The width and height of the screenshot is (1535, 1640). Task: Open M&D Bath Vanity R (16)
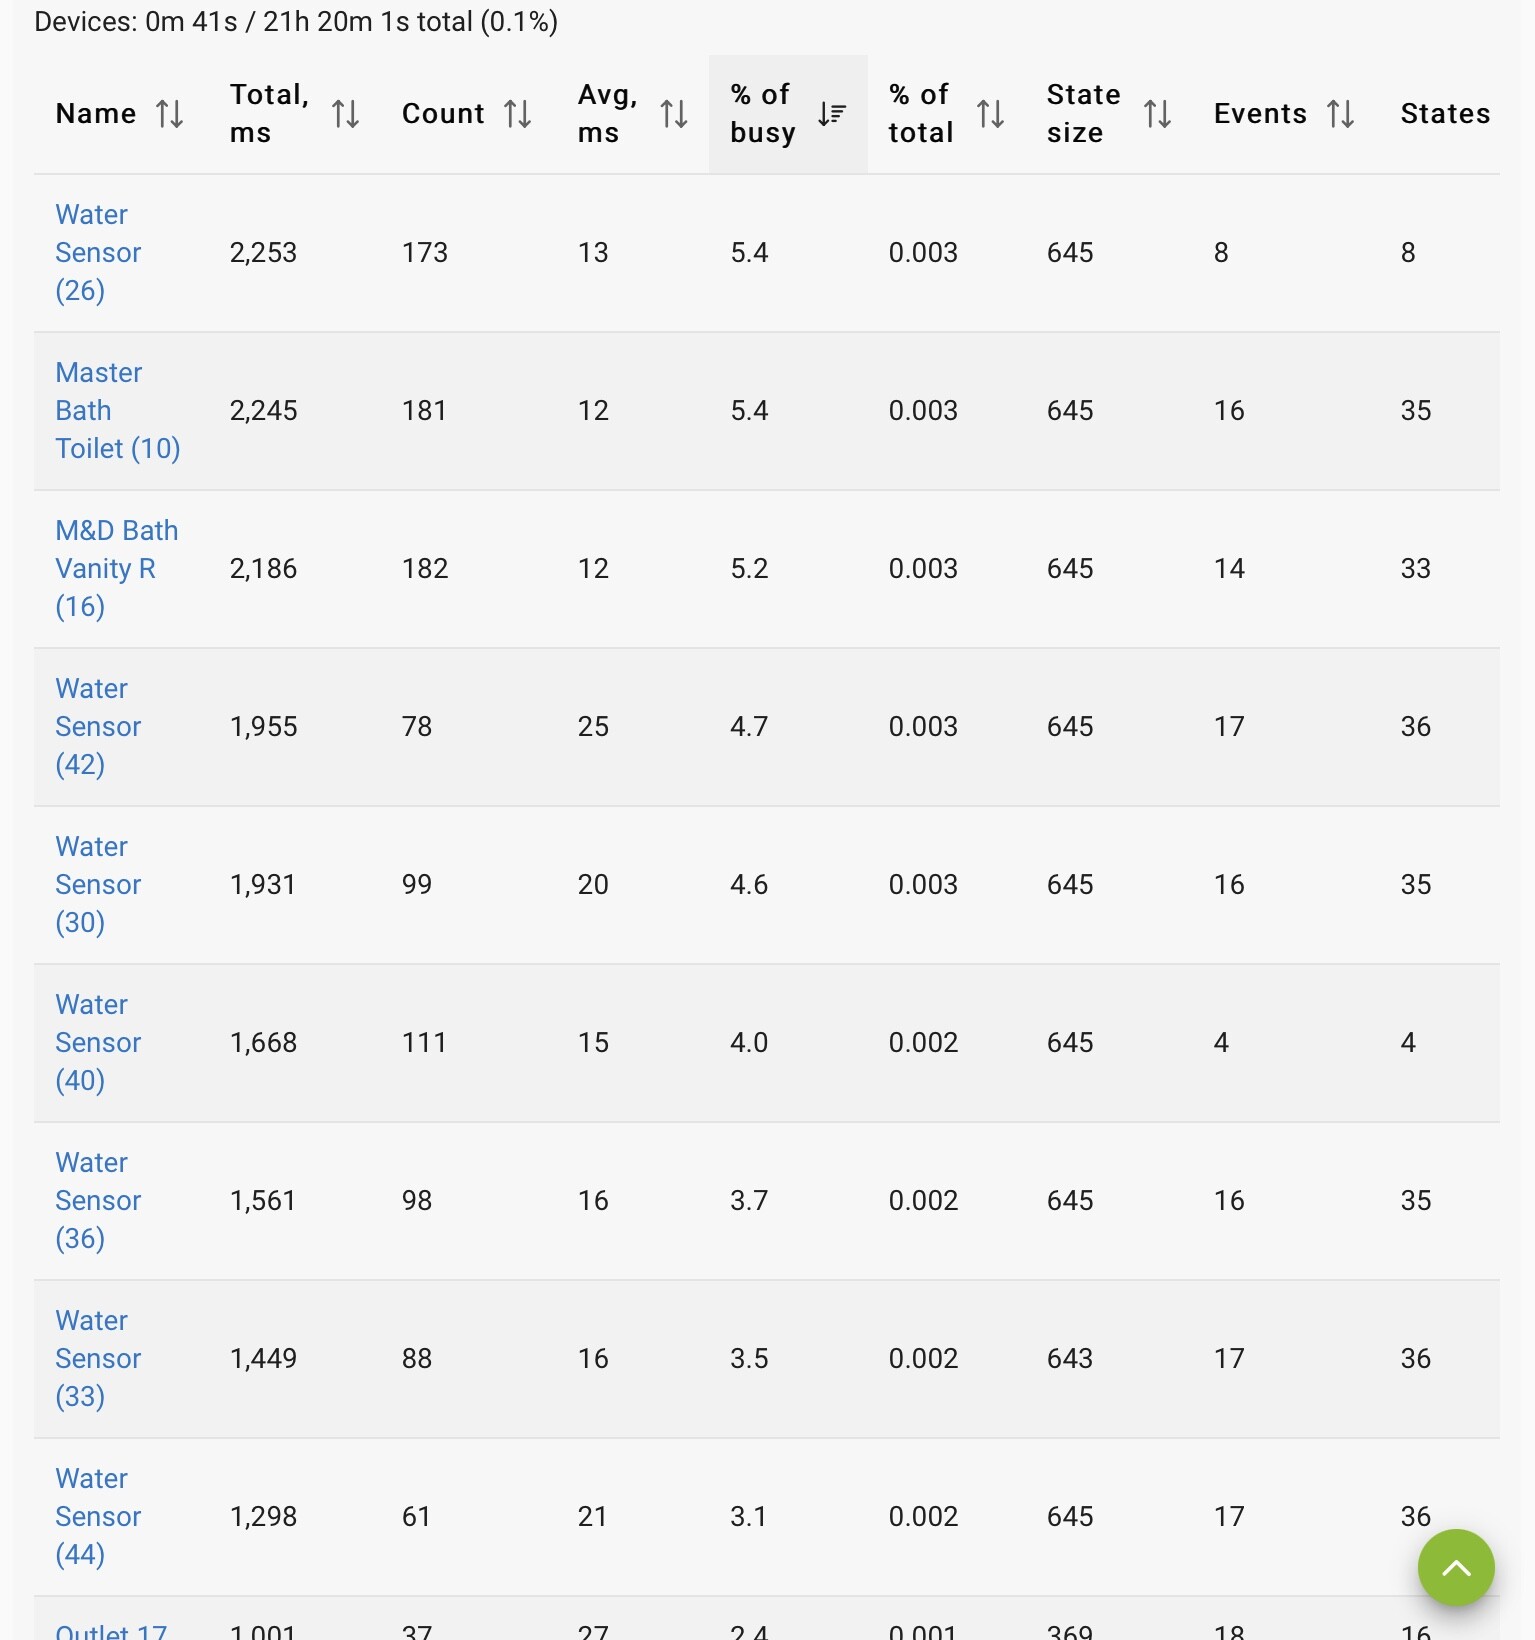116,568
